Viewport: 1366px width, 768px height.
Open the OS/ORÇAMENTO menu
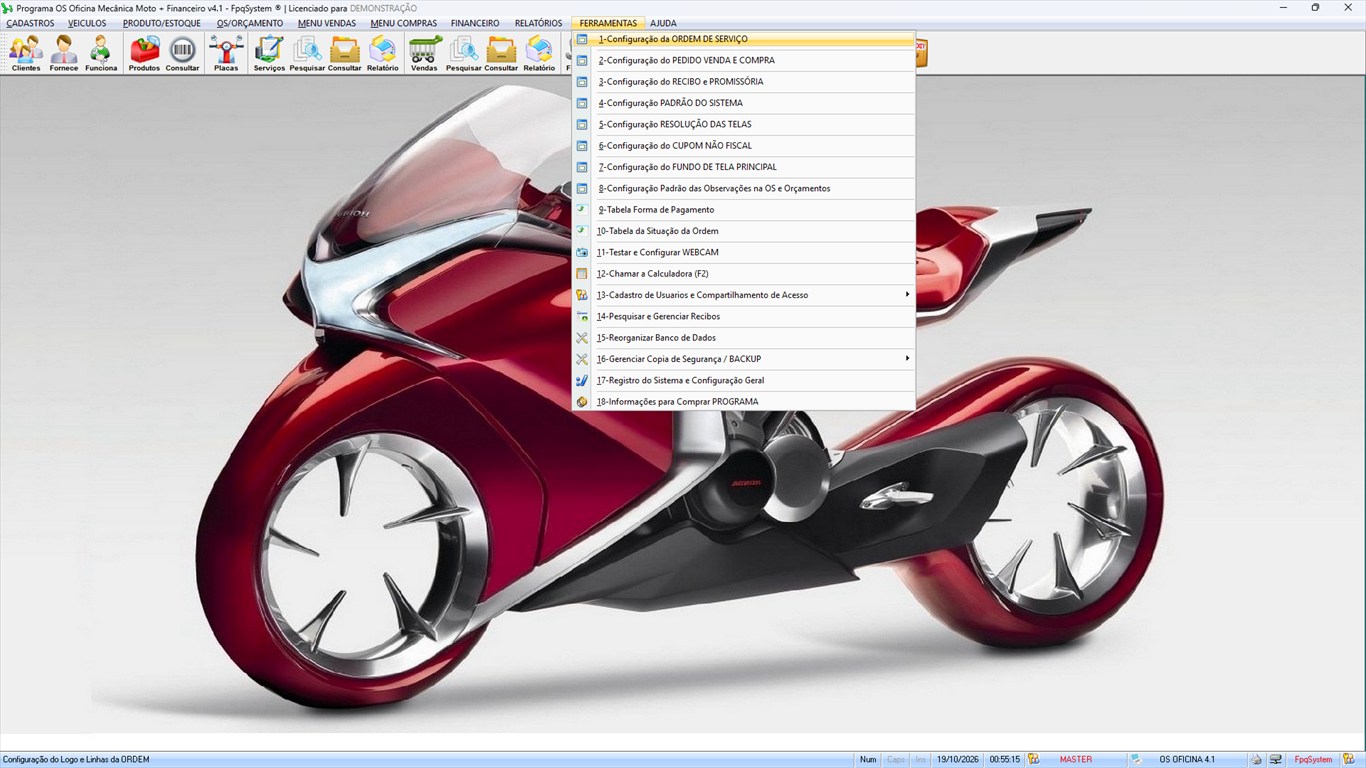click(x=250, y=23)
